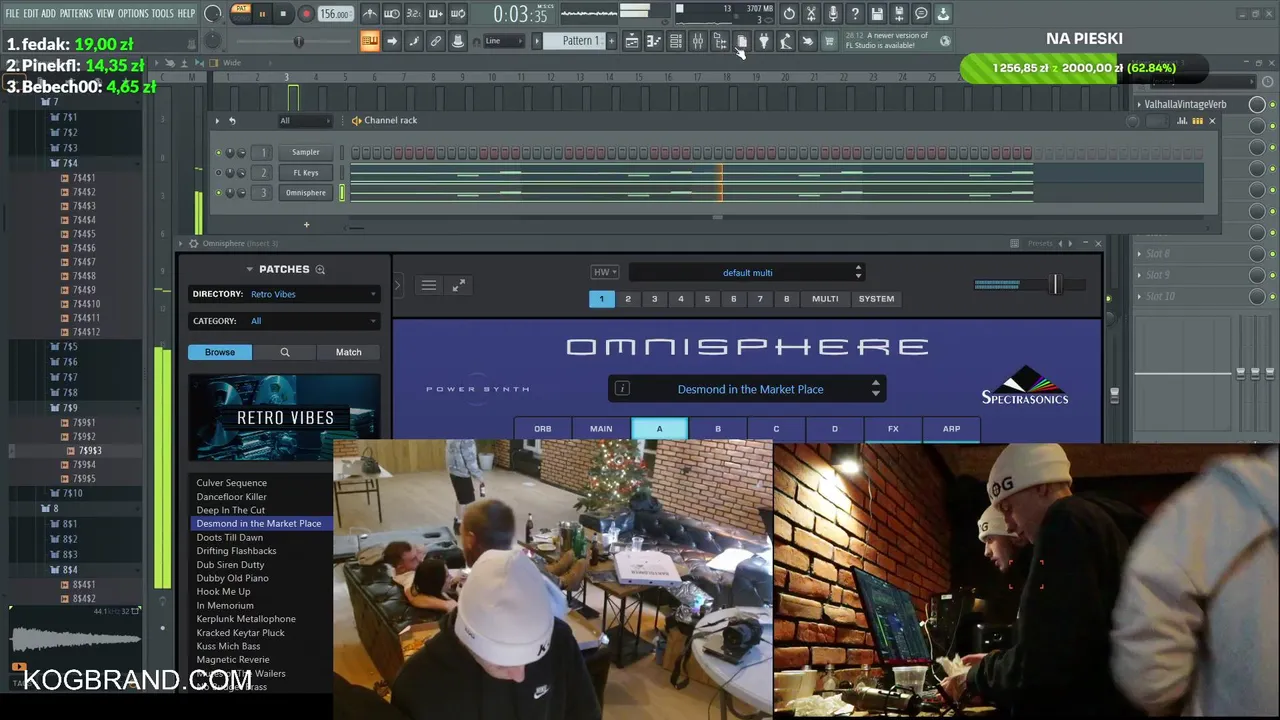The image size is (1280, 720).
Task: Switch to the ARP tab in Omnisphere
Action: (x=951, y=429)
